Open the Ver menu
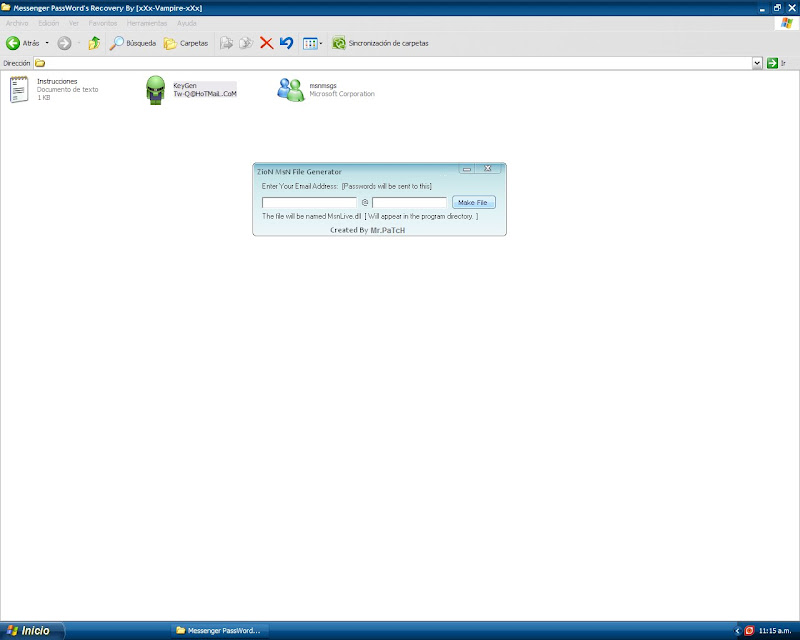Image resolution: width=800 pixels, height=640 pixels. tap(74, 23)
